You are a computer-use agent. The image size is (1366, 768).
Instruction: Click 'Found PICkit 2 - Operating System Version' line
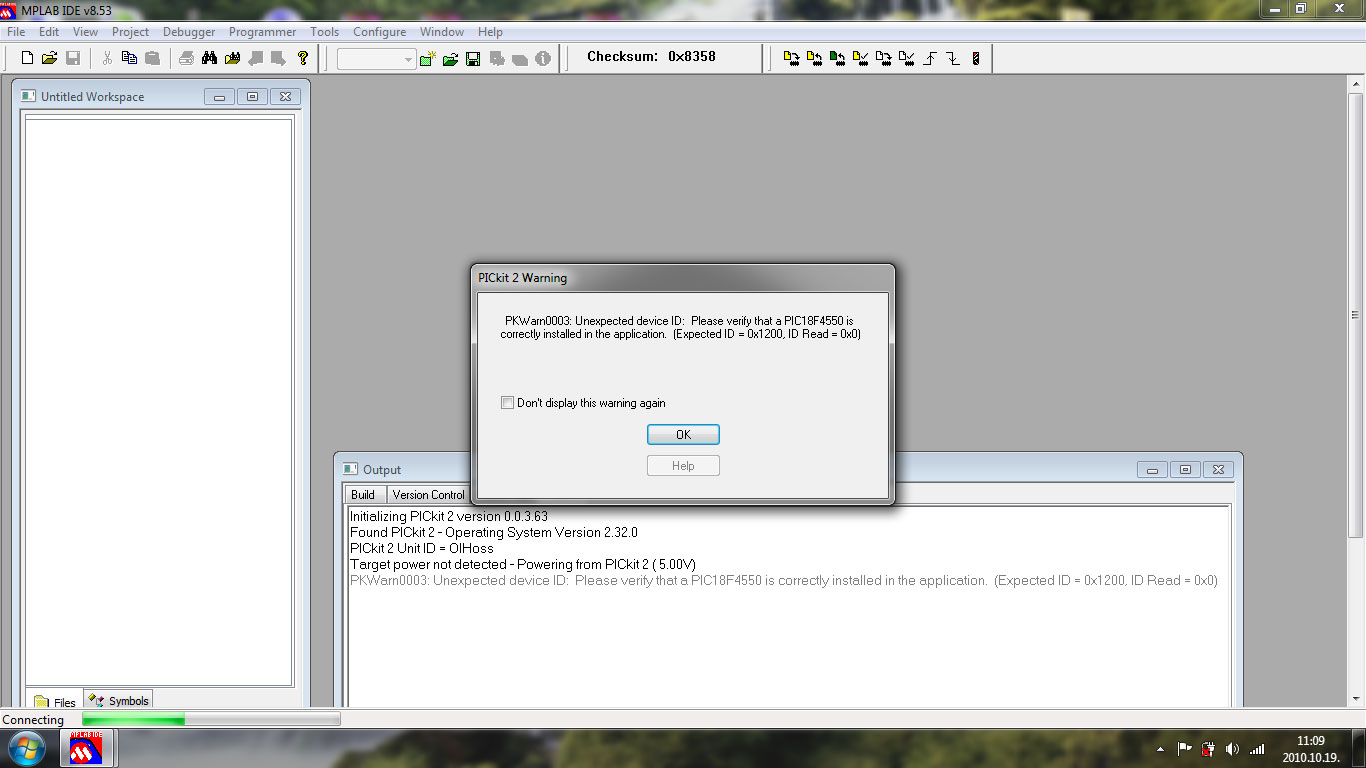(x=494, y=533)
